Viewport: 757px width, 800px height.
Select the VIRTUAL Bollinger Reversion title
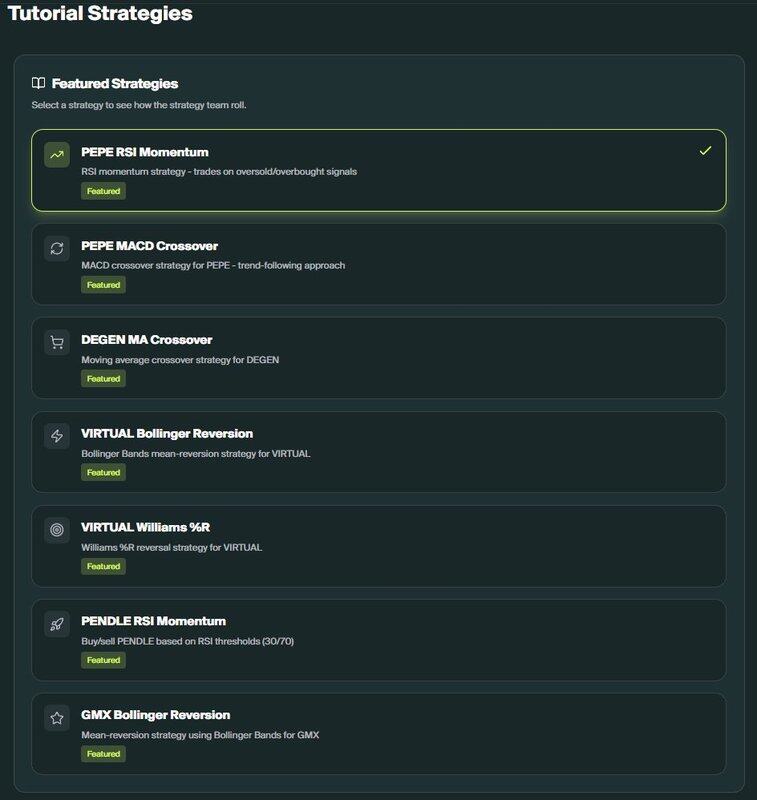click(x=166, y=434)
